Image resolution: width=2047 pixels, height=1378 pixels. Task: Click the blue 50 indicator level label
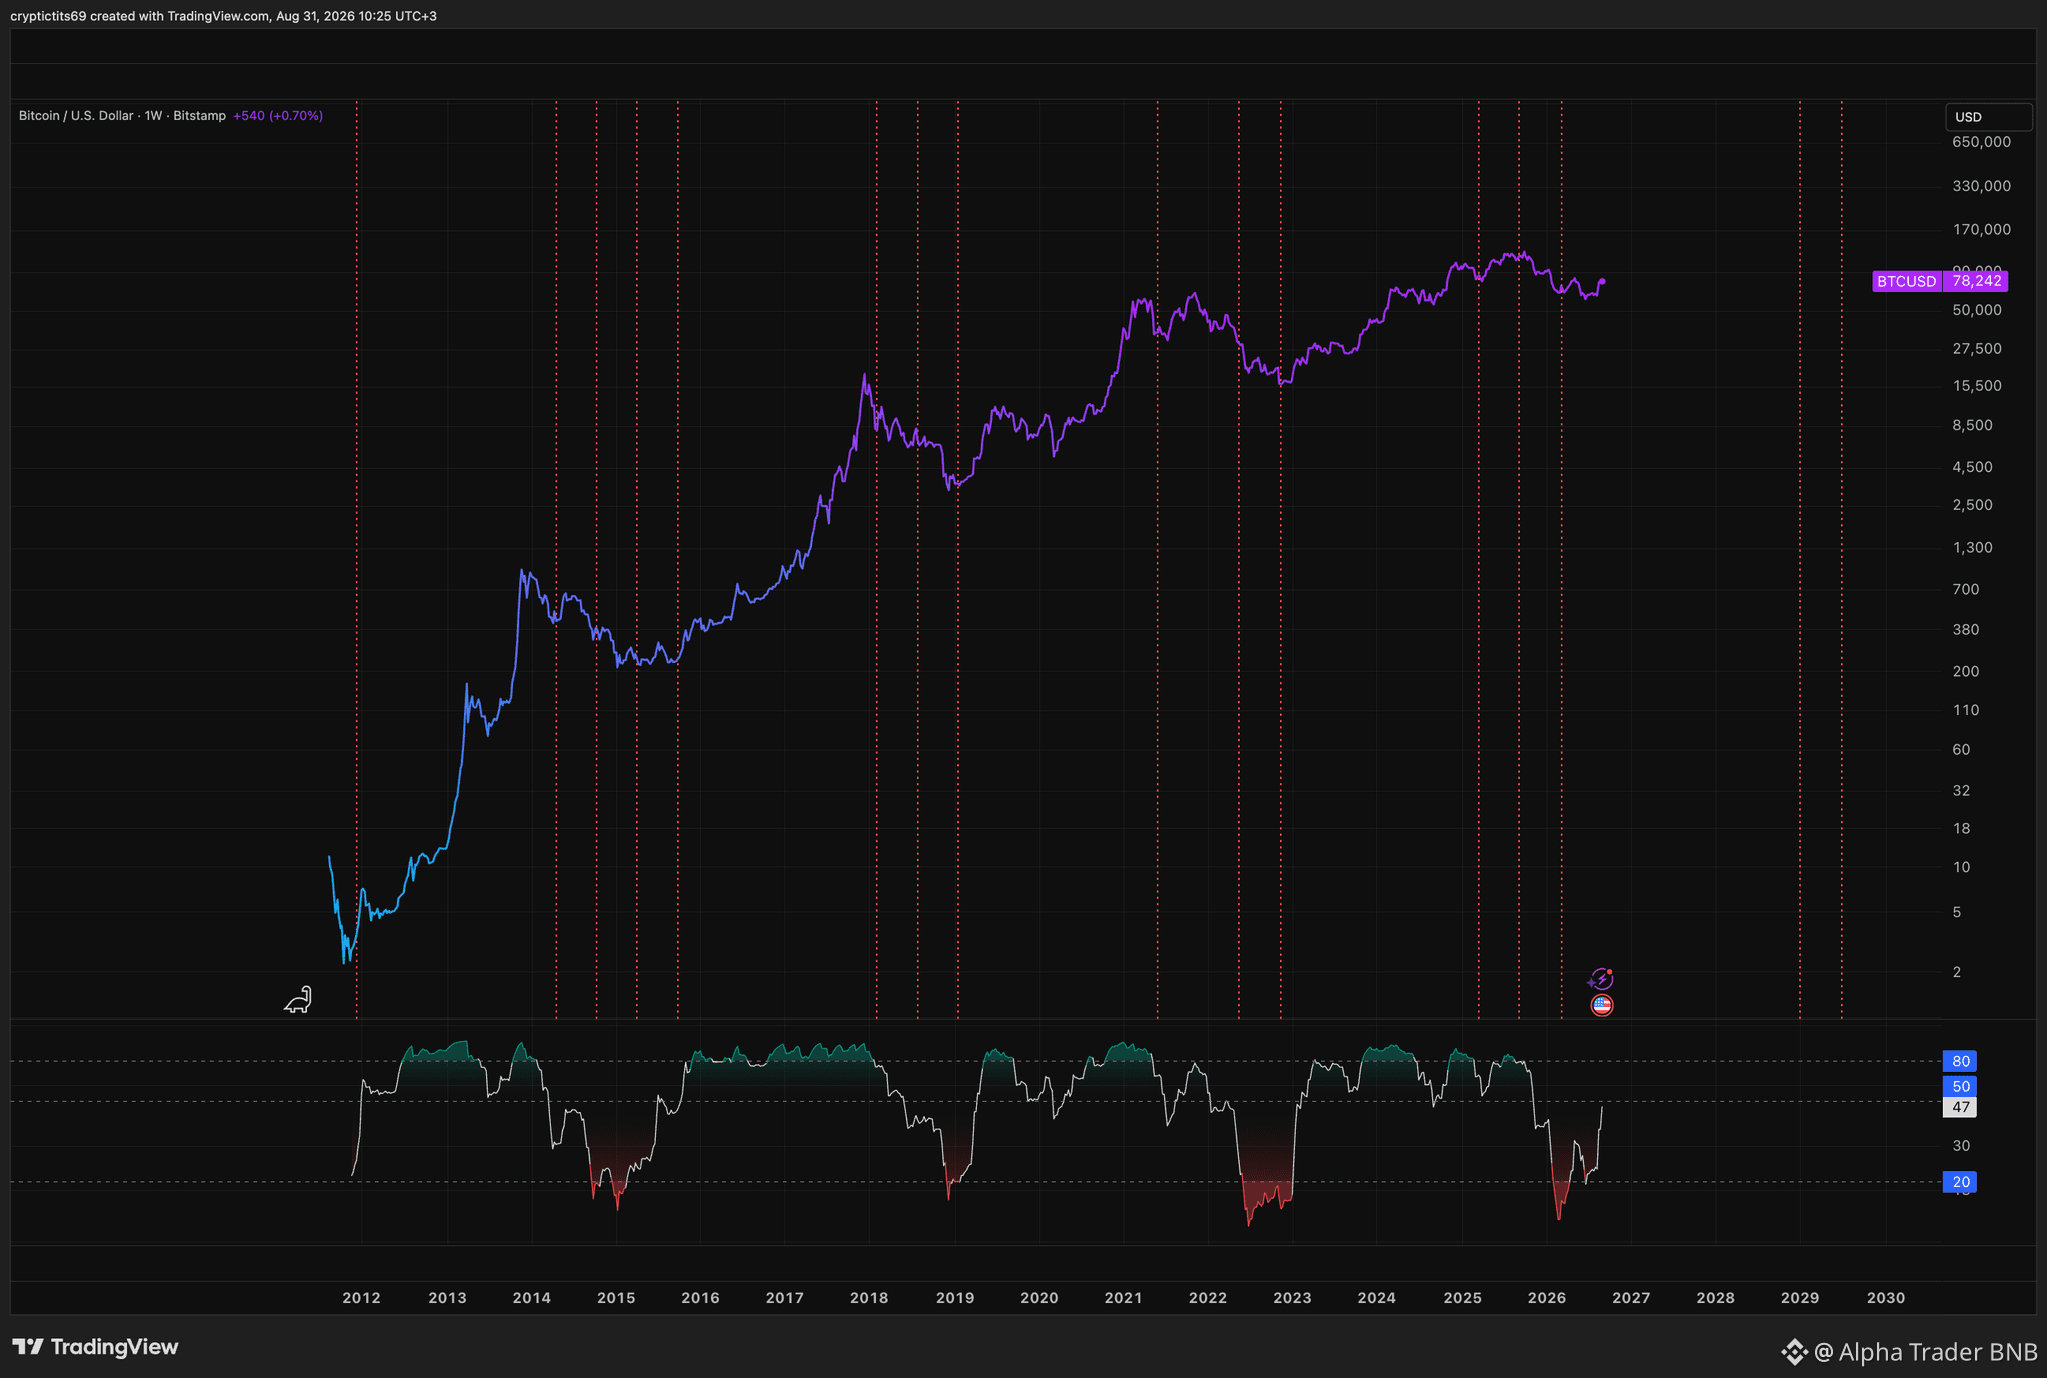click(x=1960, y=1086)
